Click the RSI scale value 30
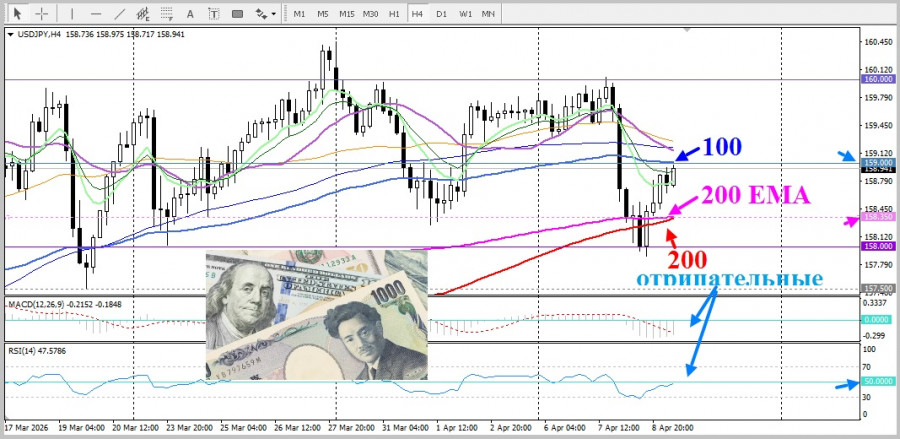Viewport: 900px width, 439px height. tap(867, 397)
